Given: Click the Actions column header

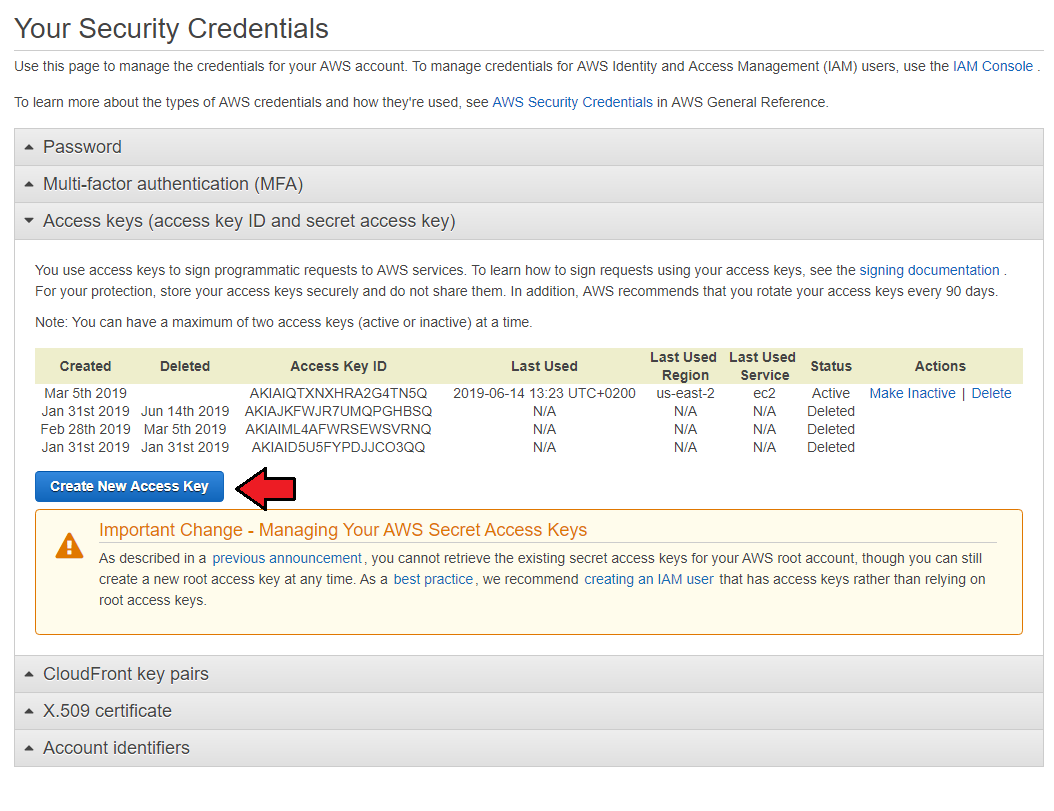Looking at the screenshot, I should coord(940,366).
